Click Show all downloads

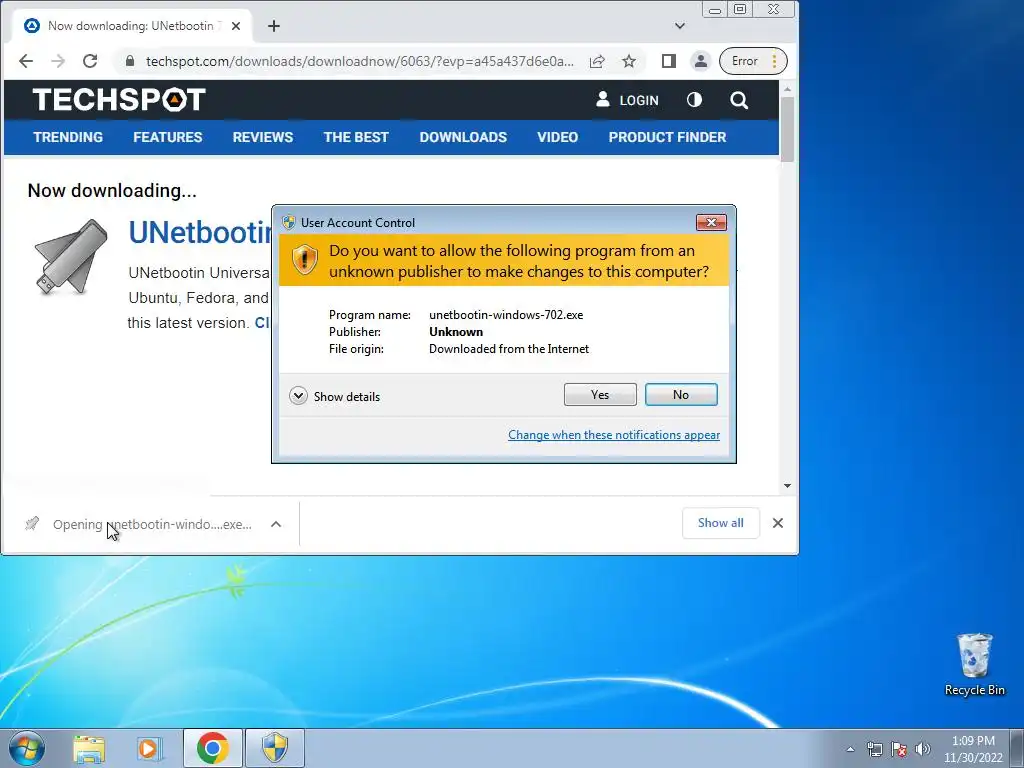click(720, 523)
